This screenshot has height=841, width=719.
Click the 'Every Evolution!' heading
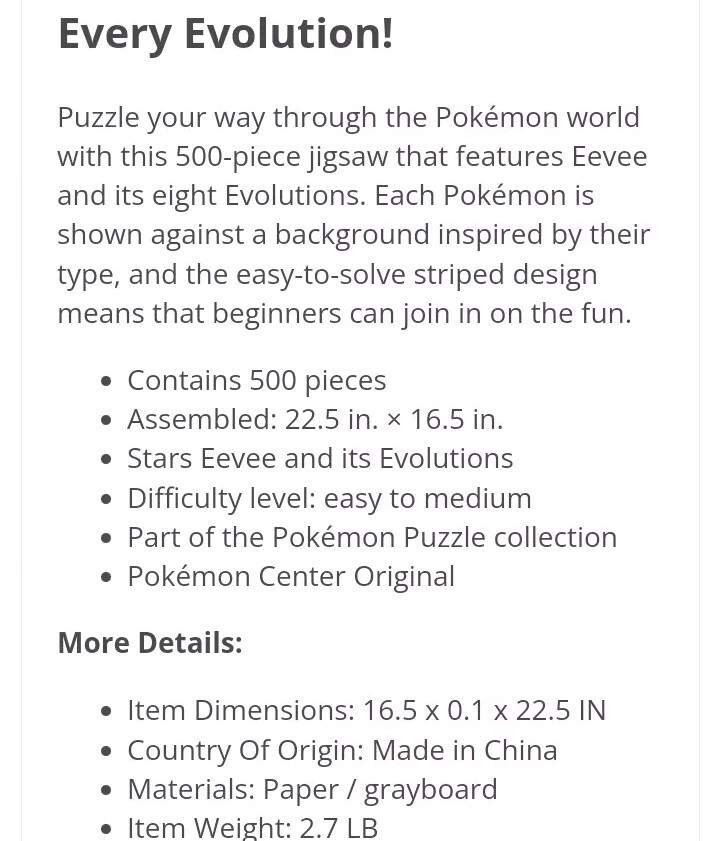pyautogui.click(x=226, y=34)
